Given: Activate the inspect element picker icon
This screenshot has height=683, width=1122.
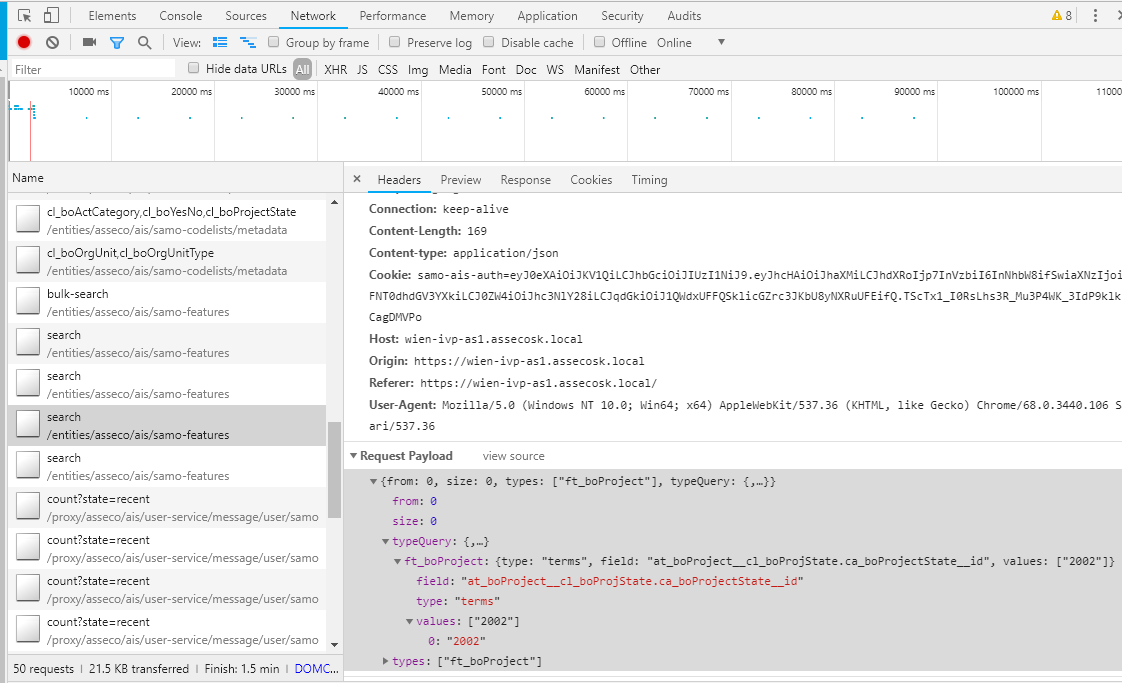Looking at the screenshot, I should point(24,15).
